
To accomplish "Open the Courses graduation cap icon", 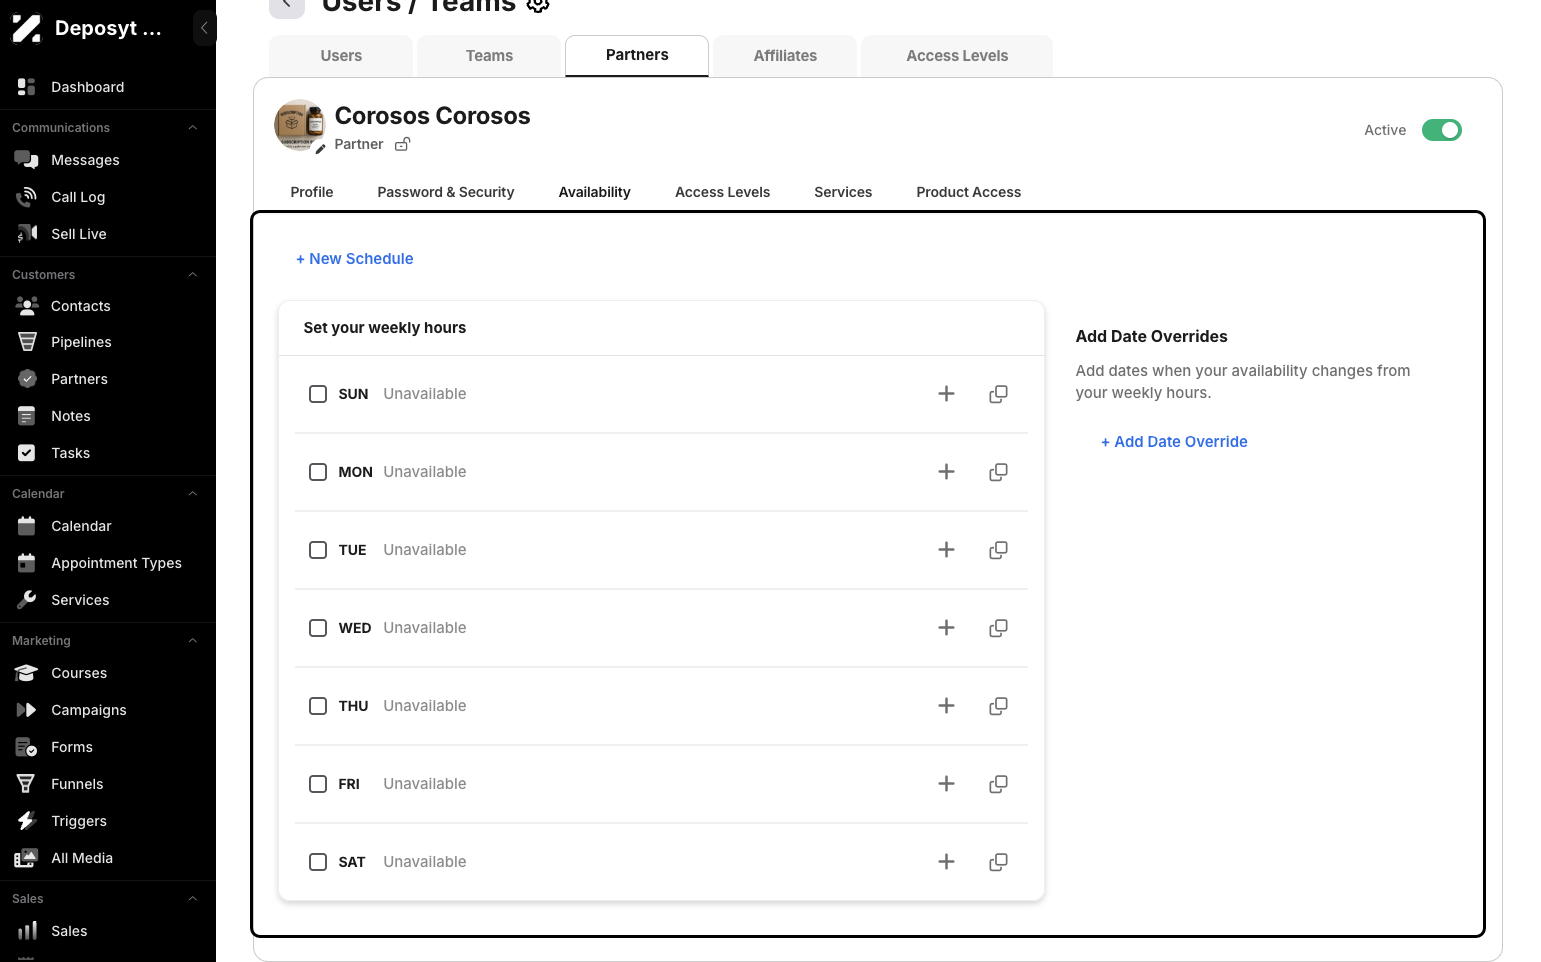I will pos(27,673).
